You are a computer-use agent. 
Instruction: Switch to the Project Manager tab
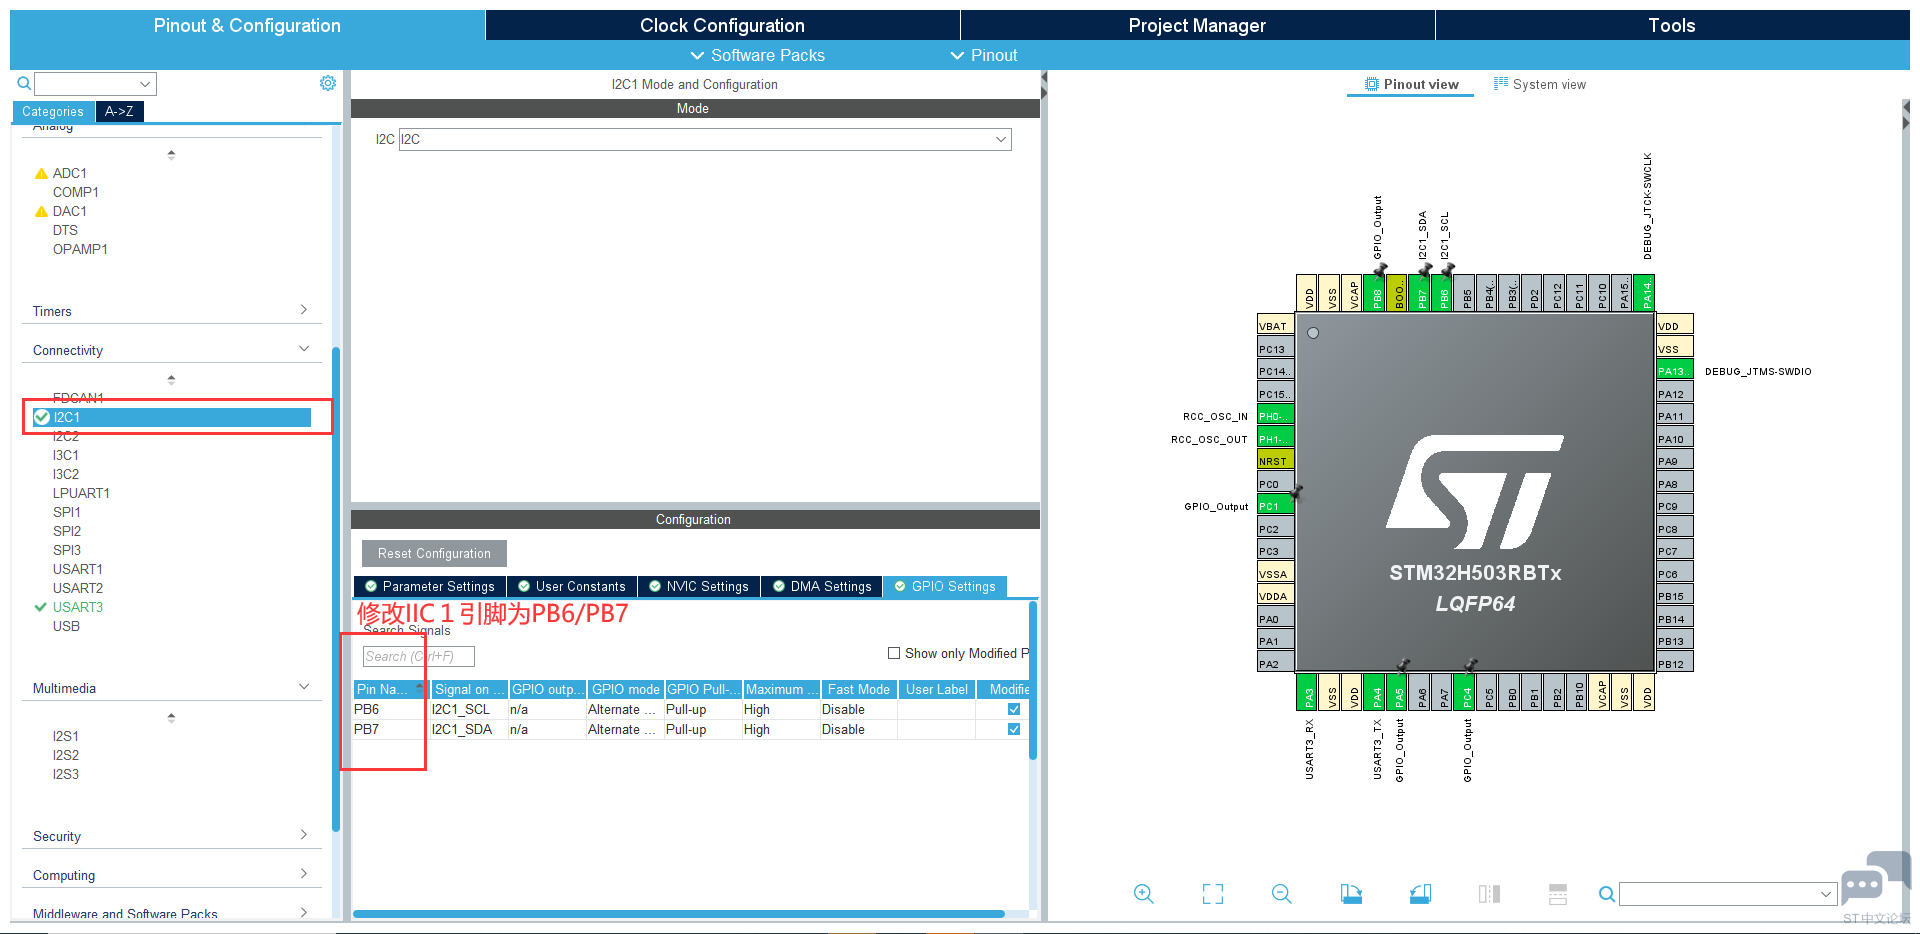point(1197,25)
